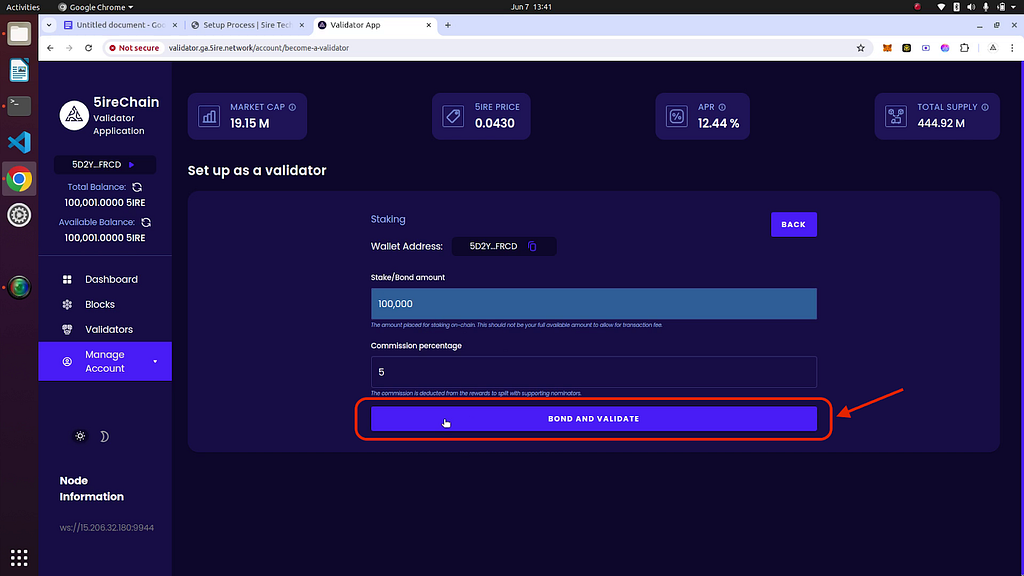Screen dimensions: 1024x576
Task: Open a new Chrome tab
Action: (448, 25)
